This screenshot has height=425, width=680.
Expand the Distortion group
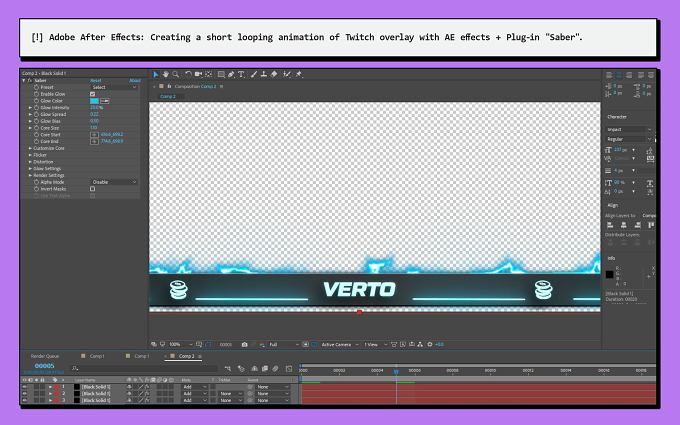(x=30, y=162)
